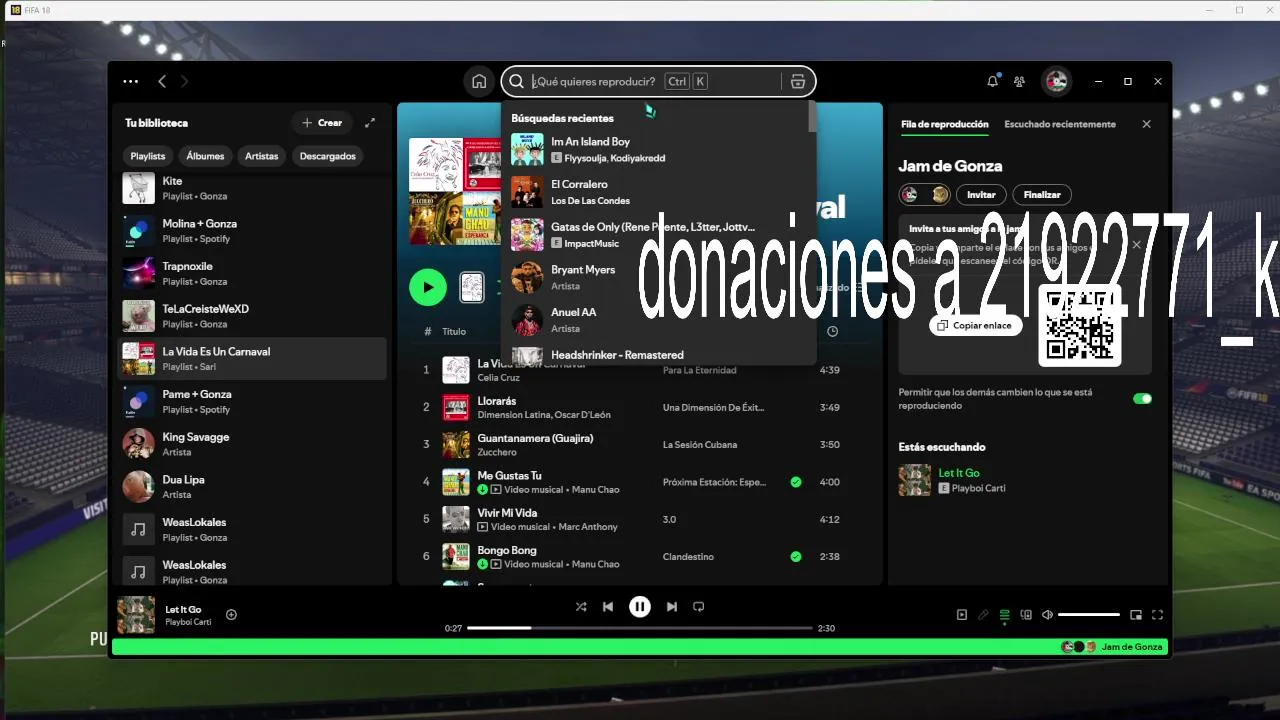This screenshot has height=720, width=1280.
Task: Mute volume with the speaker icon
Action: [1047, 615]
